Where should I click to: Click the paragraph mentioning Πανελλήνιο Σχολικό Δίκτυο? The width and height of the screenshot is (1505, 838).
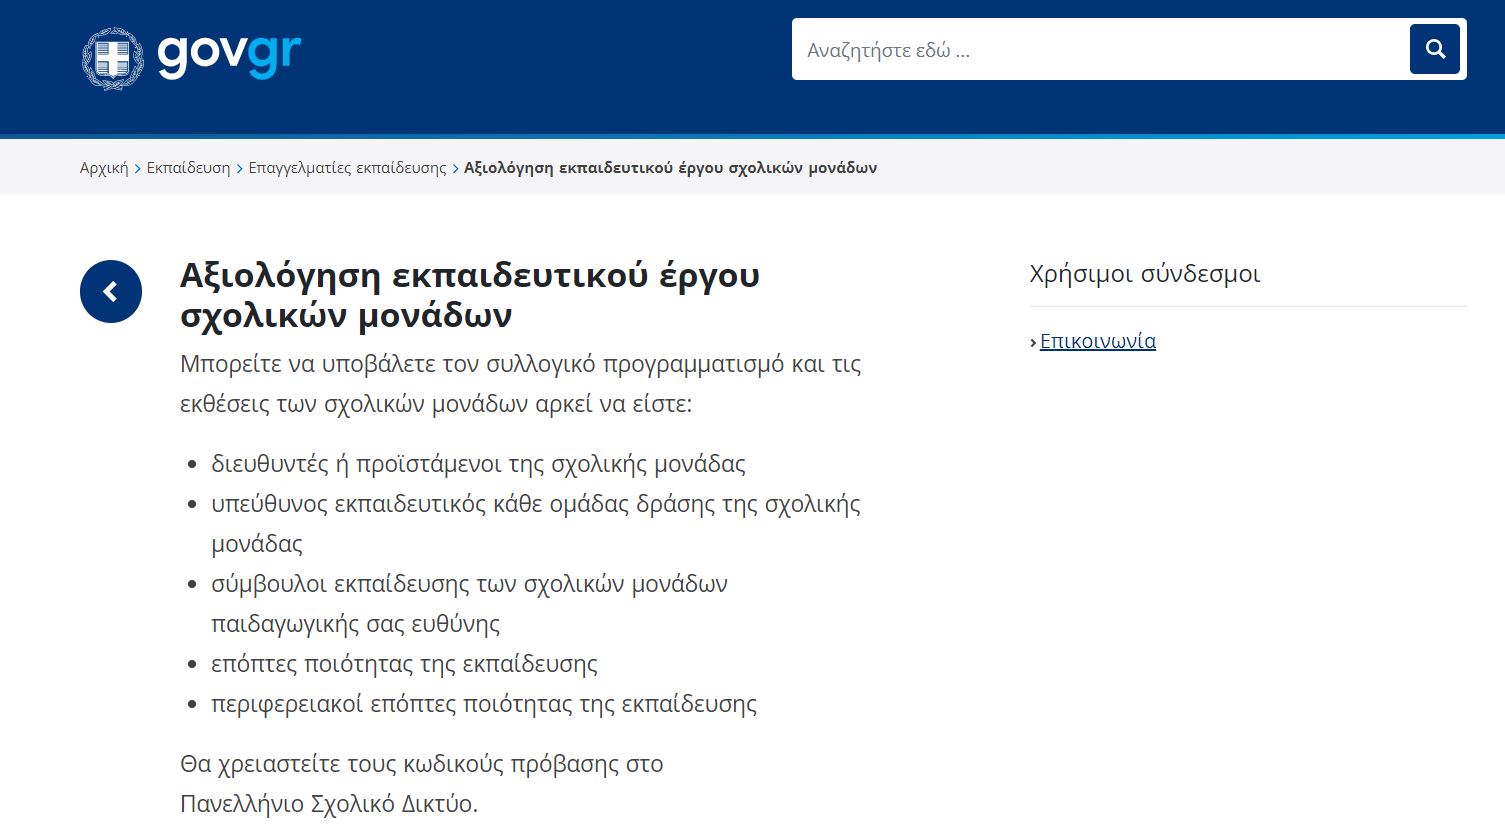point(421,784)
